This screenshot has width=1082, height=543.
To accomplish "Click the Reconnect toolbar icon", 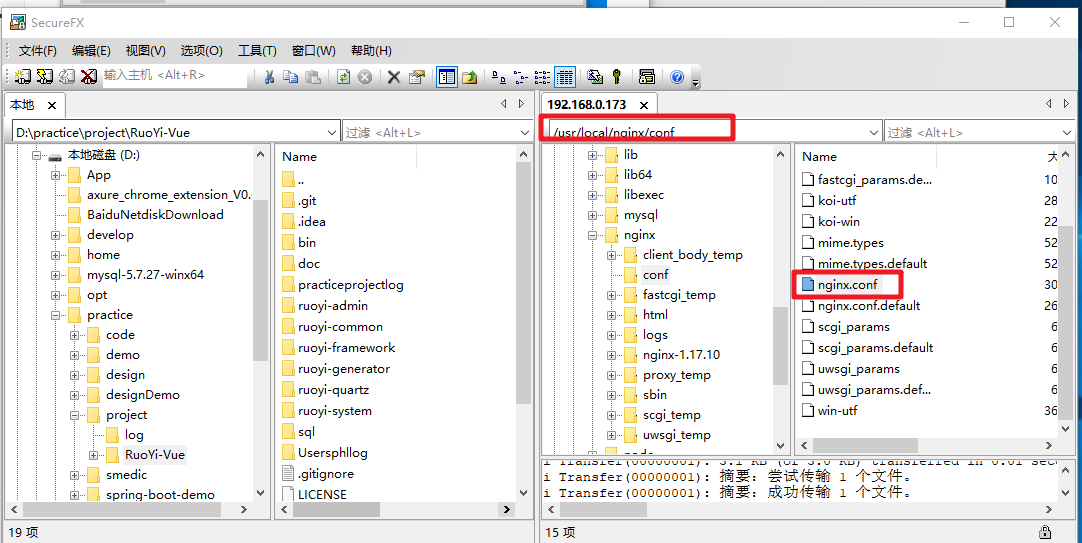I will coord(66,77).
